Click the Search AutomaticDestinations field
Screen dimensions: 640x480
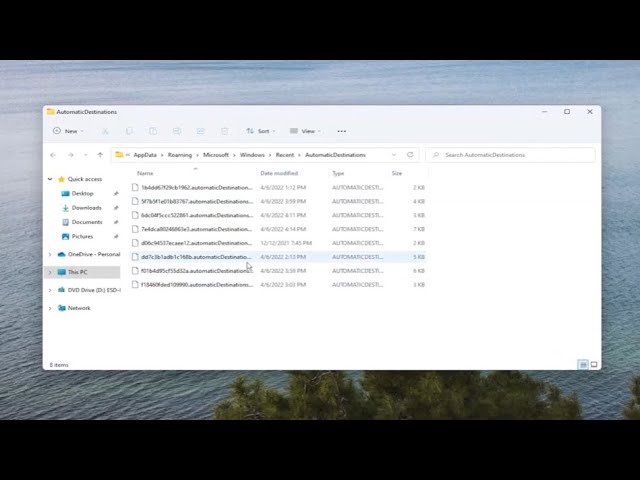pos(510,155)
